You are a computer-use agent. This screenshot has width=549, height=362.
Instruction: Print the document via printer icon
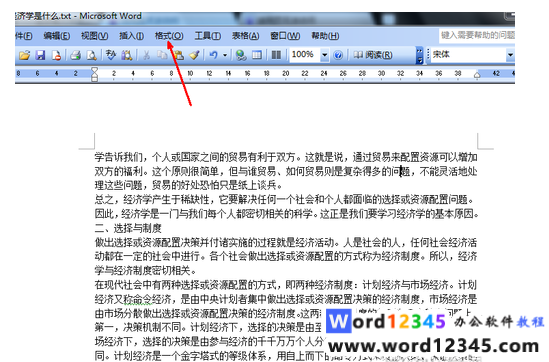(75, 55)
